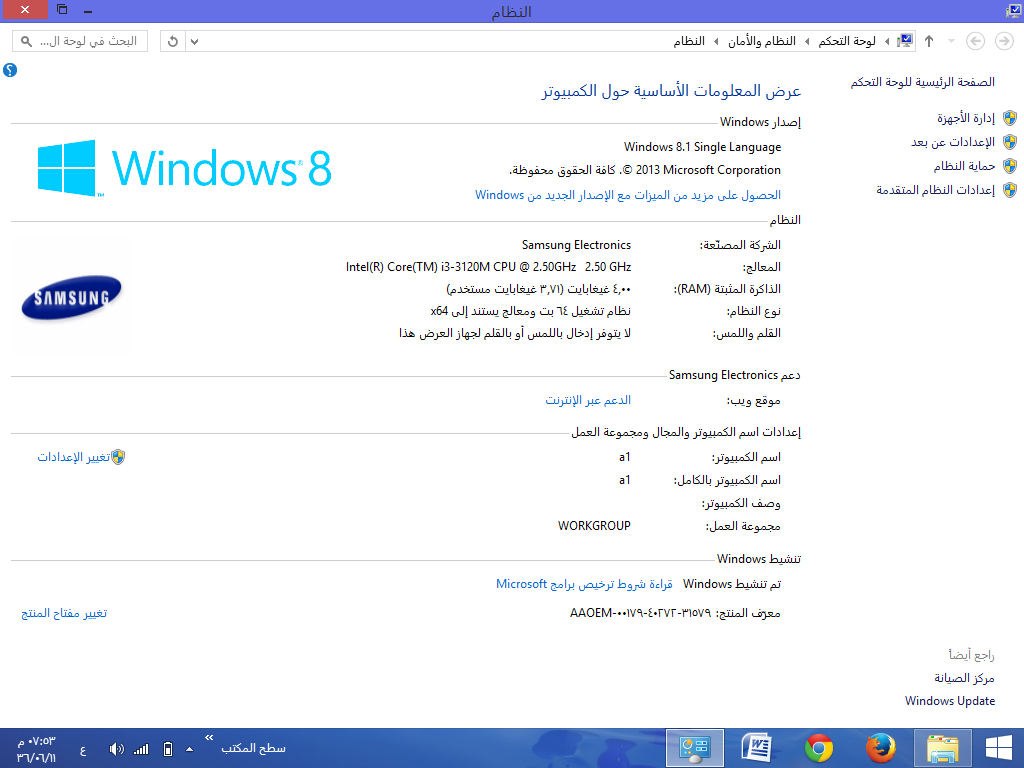This screenshot has width=1024, height=768.
Task: Click تغيير الإعدادات for the computer name
Action: pyautogui.click(x=73, y=457)
